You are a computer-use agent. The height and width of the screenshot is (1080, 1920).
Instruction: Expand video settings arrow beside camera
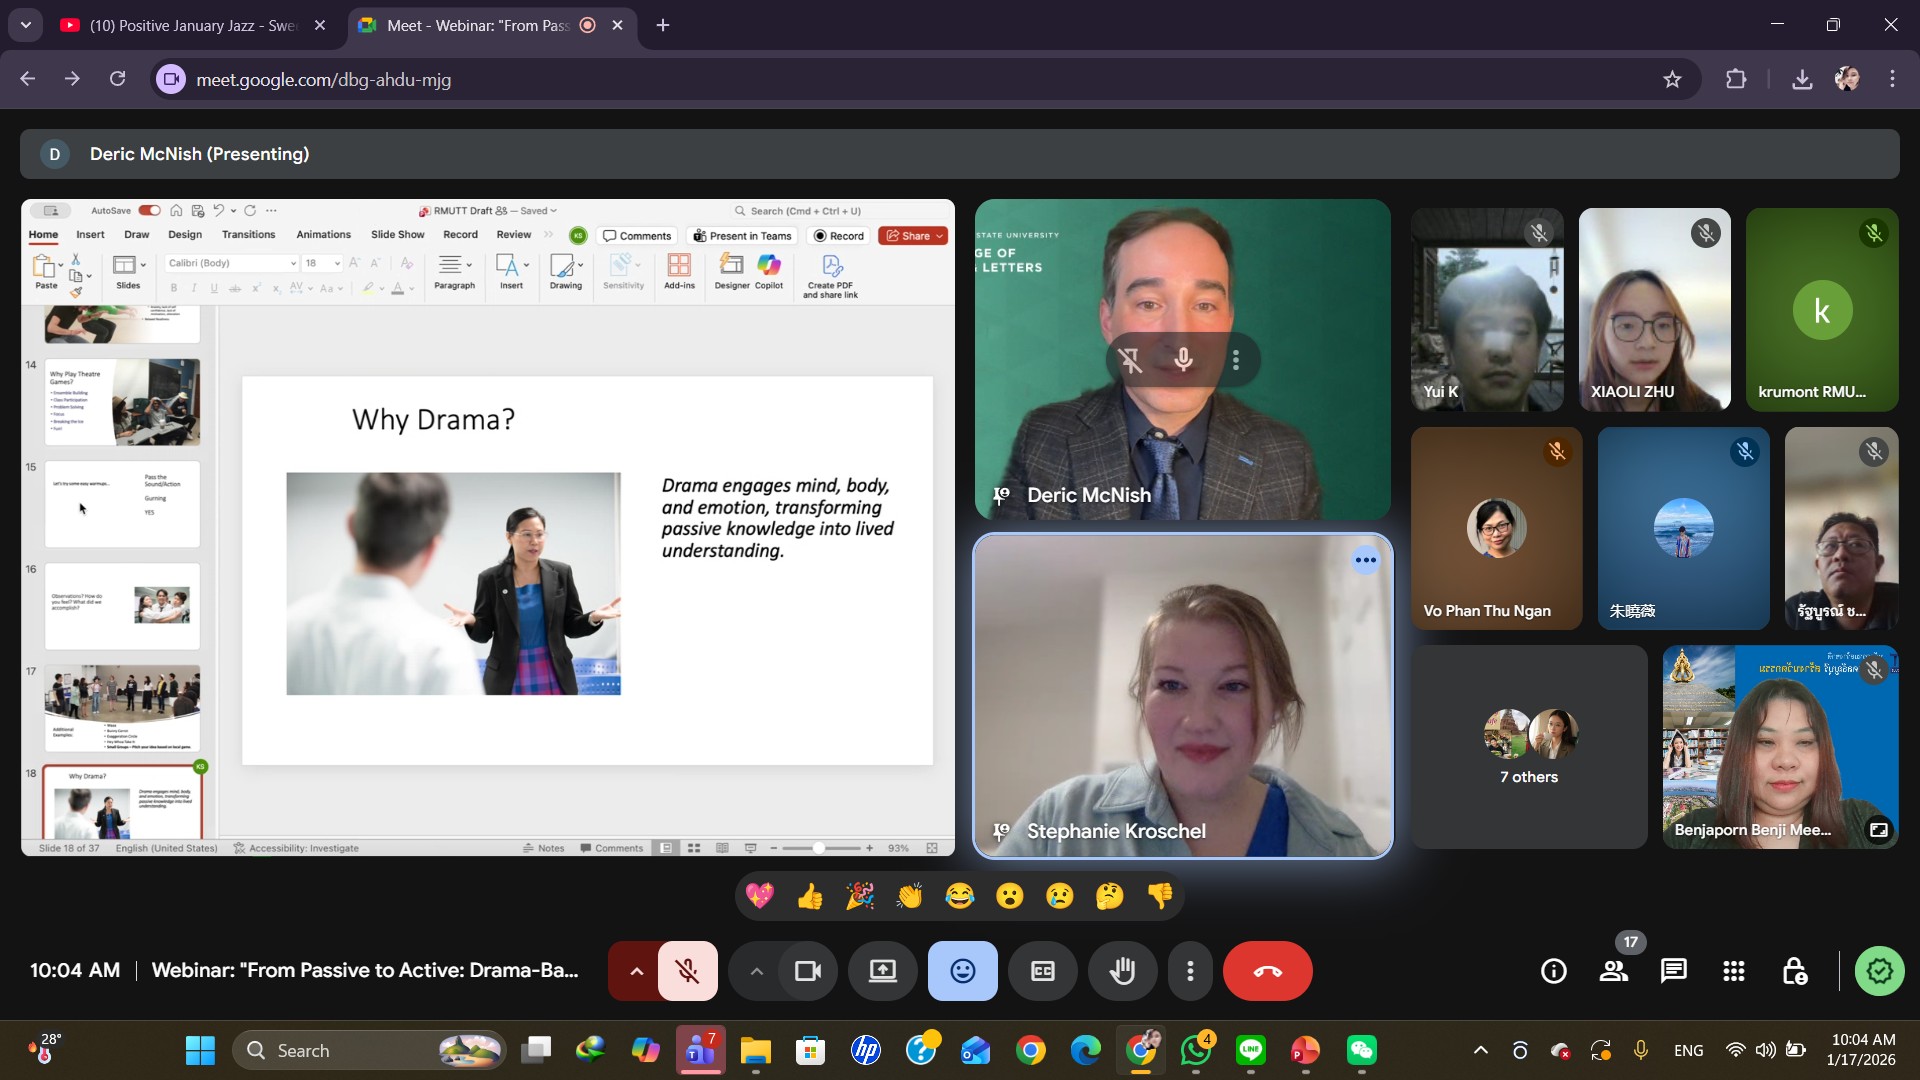pos(756,970)
